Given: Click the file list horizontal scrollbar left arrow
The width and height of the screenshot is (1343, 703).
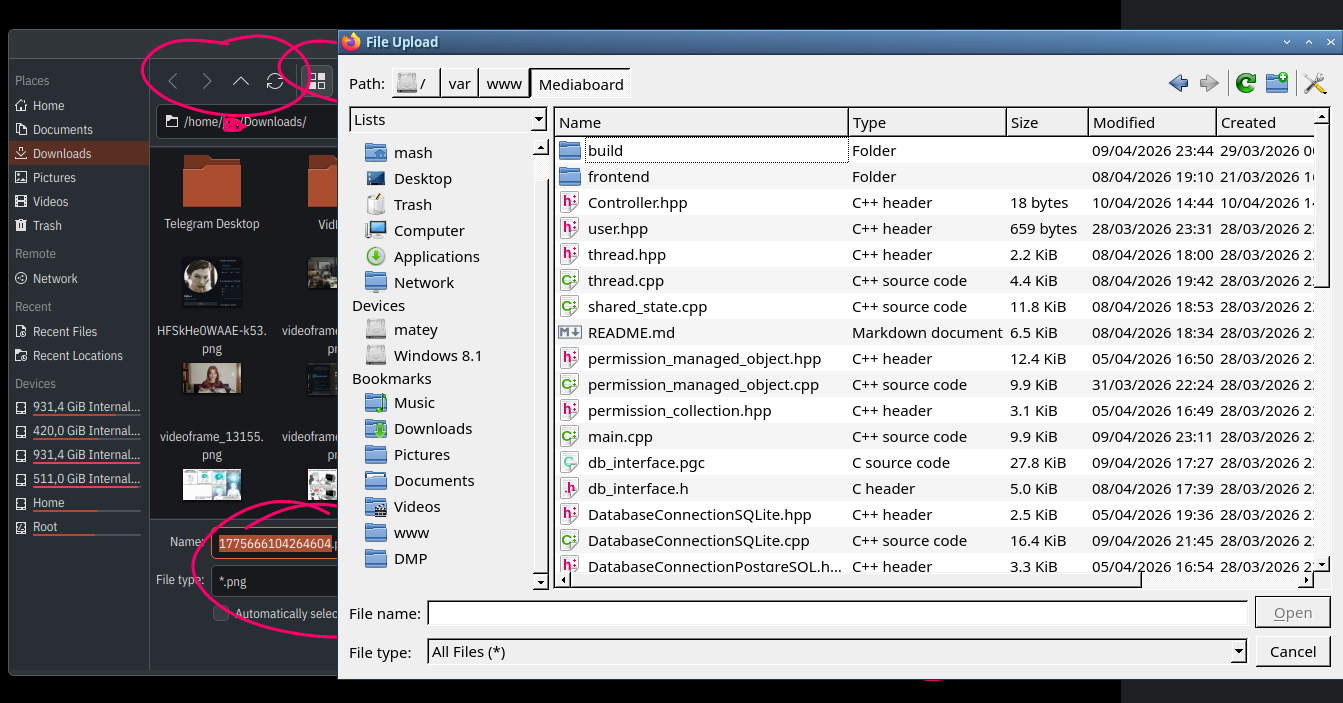Looking at the screenshot, I should [565, 580].
